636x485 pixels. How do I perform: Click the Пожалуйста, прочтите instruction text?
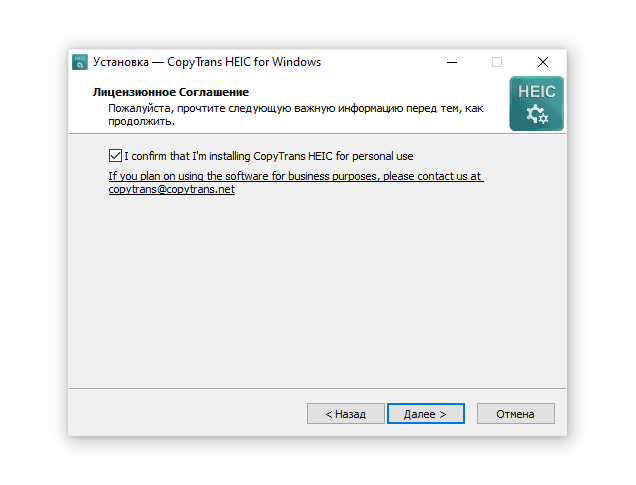click(296, 115)
